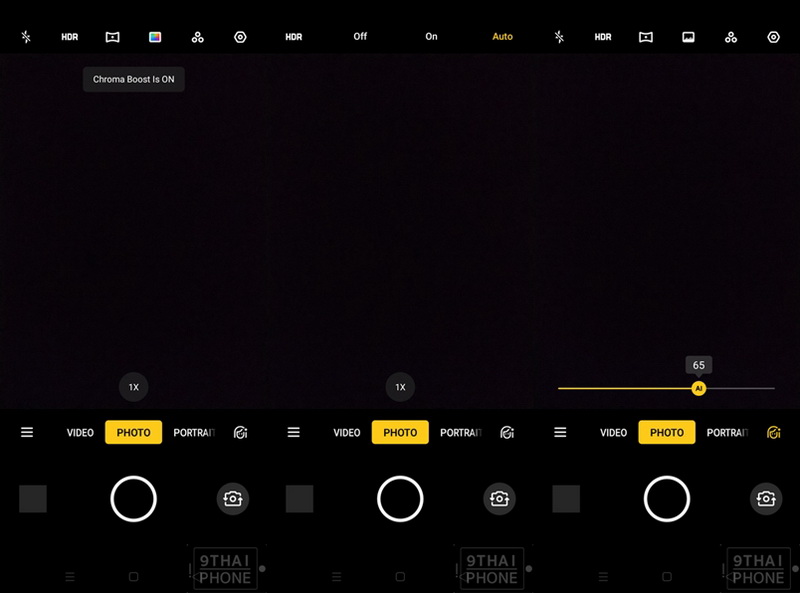The width and height of the screenshot is (800, 593).
Task: Open gallery thumbnail in the beauty slider screen
Action: point(566,499)
